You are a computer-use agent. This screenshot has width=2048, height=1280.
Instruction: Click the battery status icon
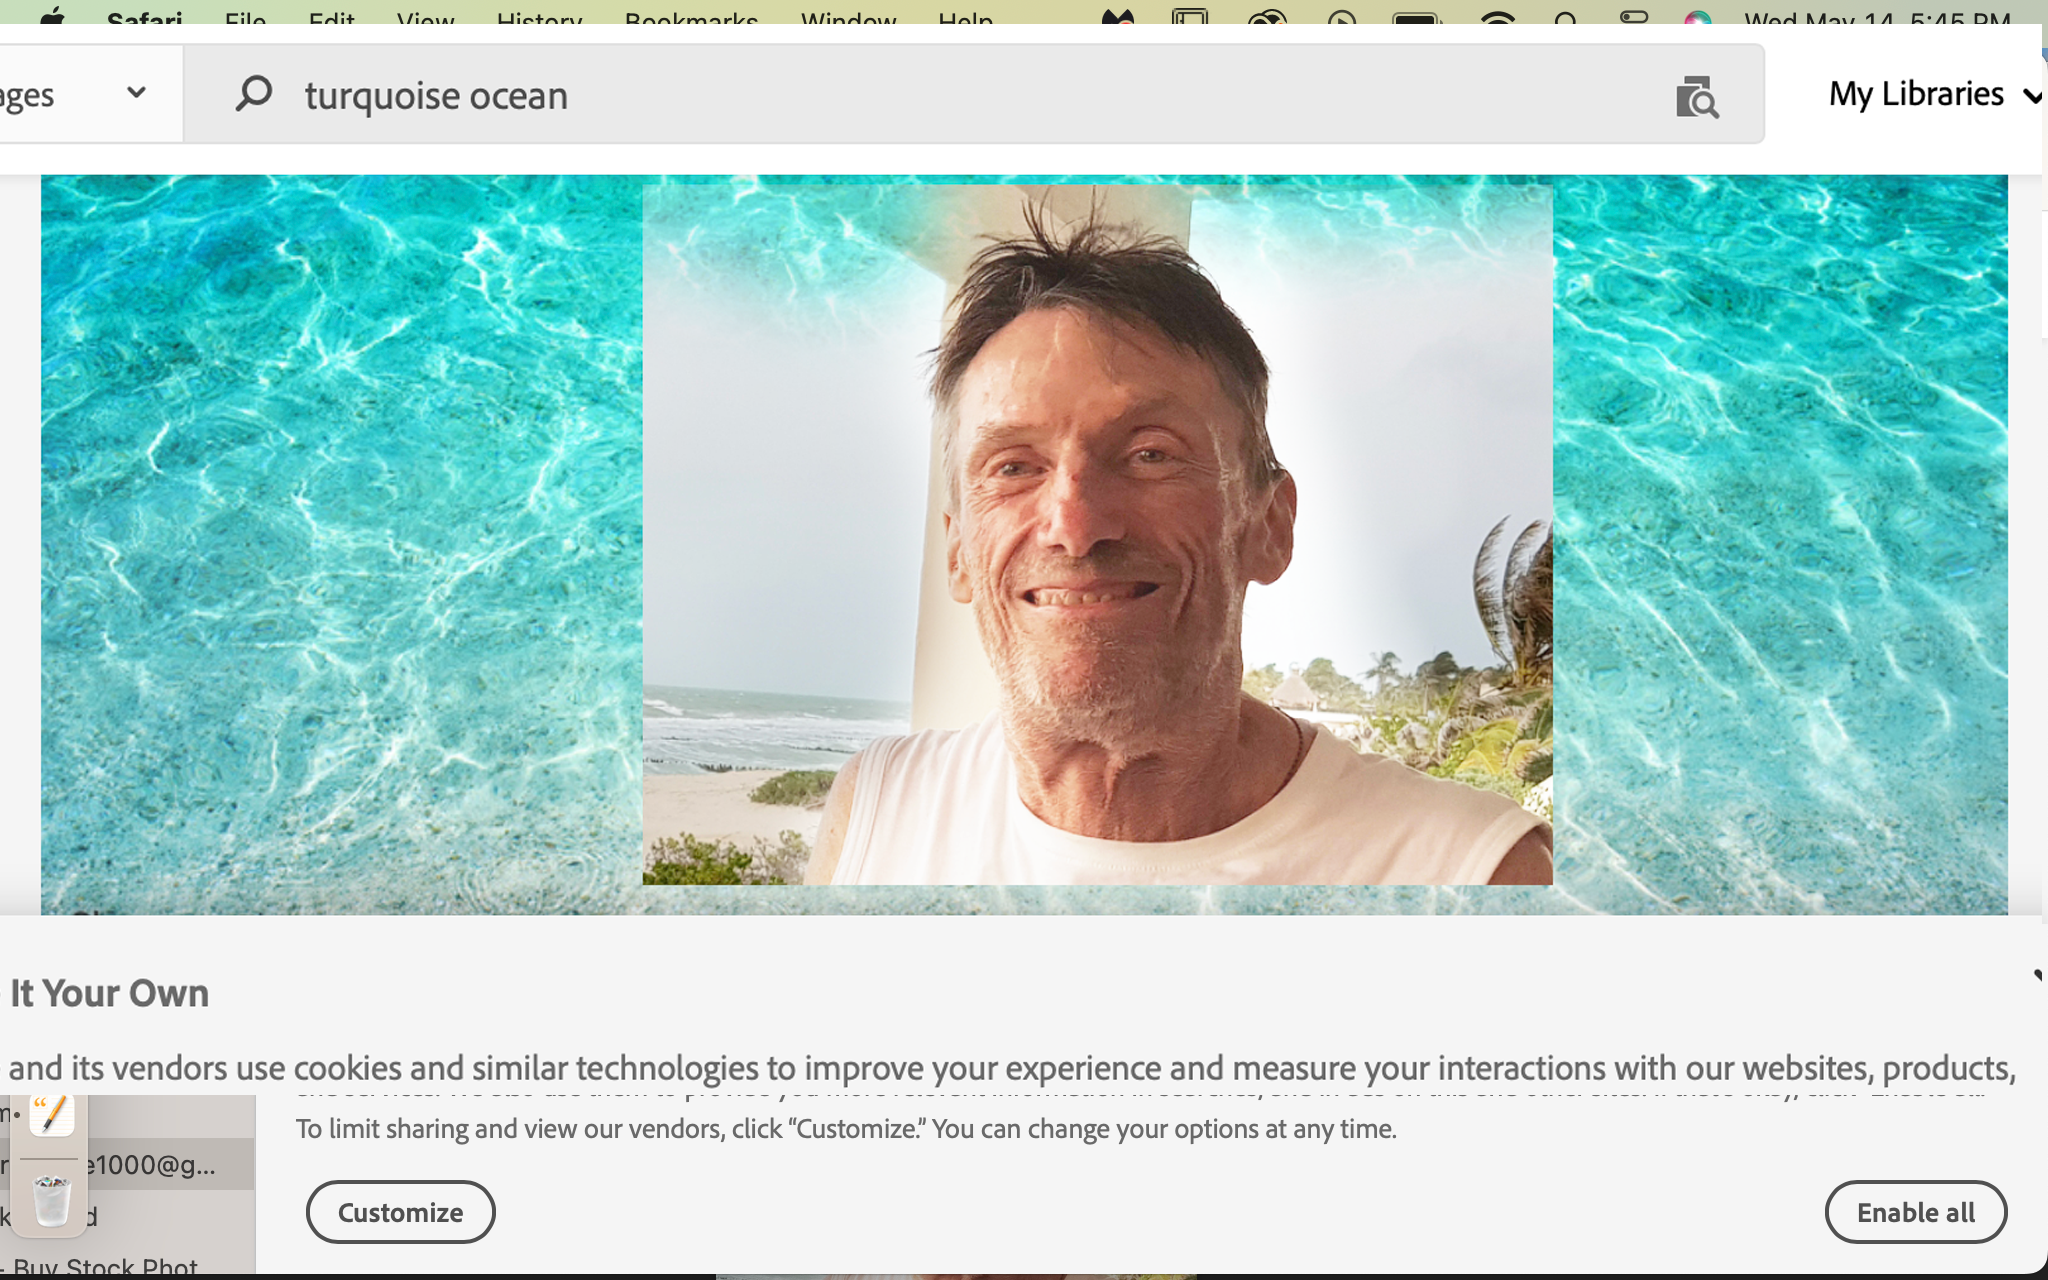[1417, 19]
